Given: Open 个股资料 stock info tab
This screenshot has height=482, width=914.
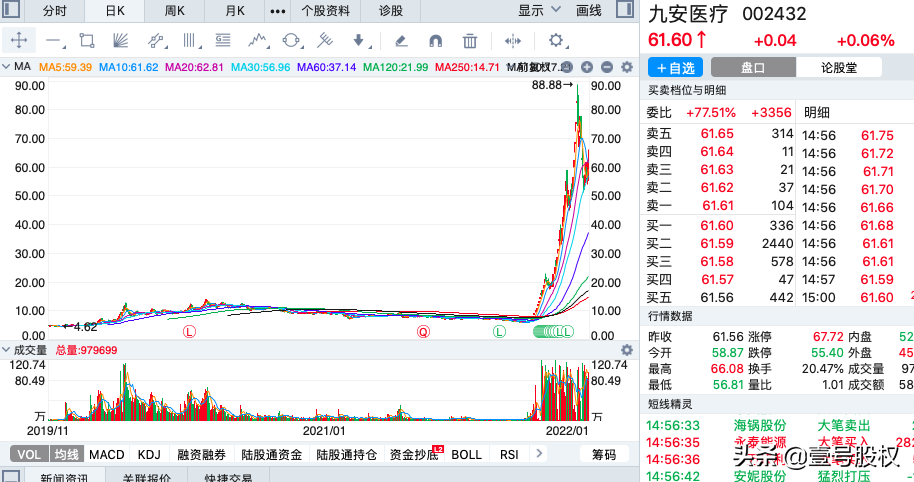Looking at the screenshot, I should coord(326,11).
